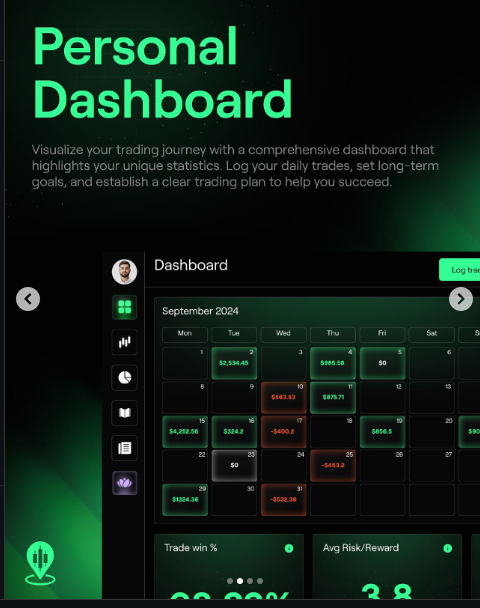Open September 5 cell showing $0
The image size is (480, 608).
382,363
